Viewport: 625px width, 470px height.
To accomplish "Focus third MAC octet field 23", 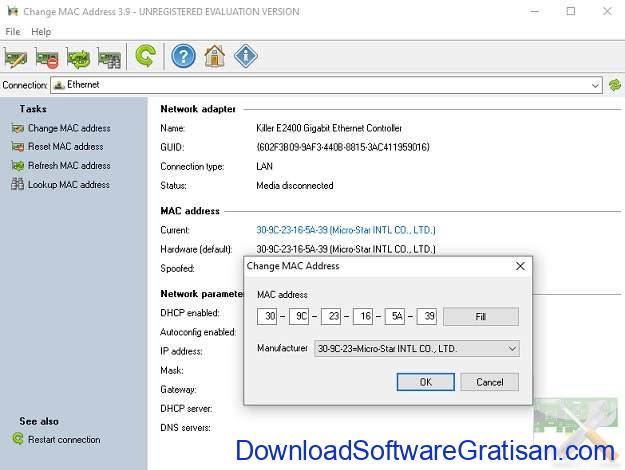I will pos(331,317).
